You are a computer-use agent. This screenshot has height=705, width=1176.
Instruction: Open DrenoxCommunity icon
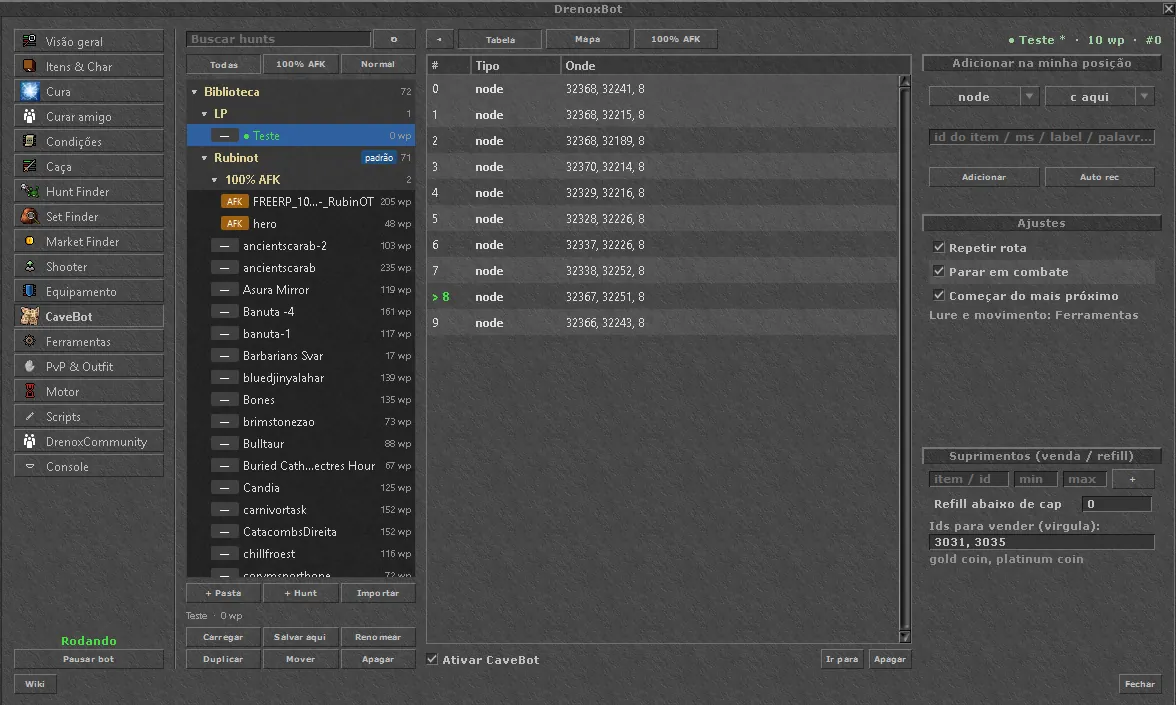click(29, 441)
